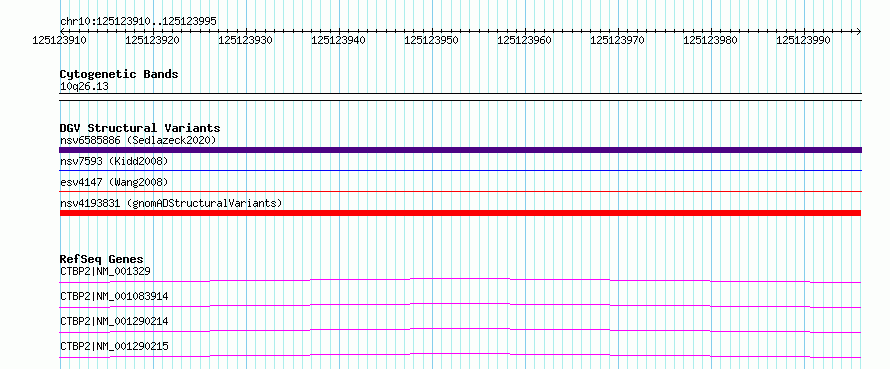The width and height of the screenshot is (890, 369).
Task: Click ruler position 125123920
Action: click(x=153, y=40)
